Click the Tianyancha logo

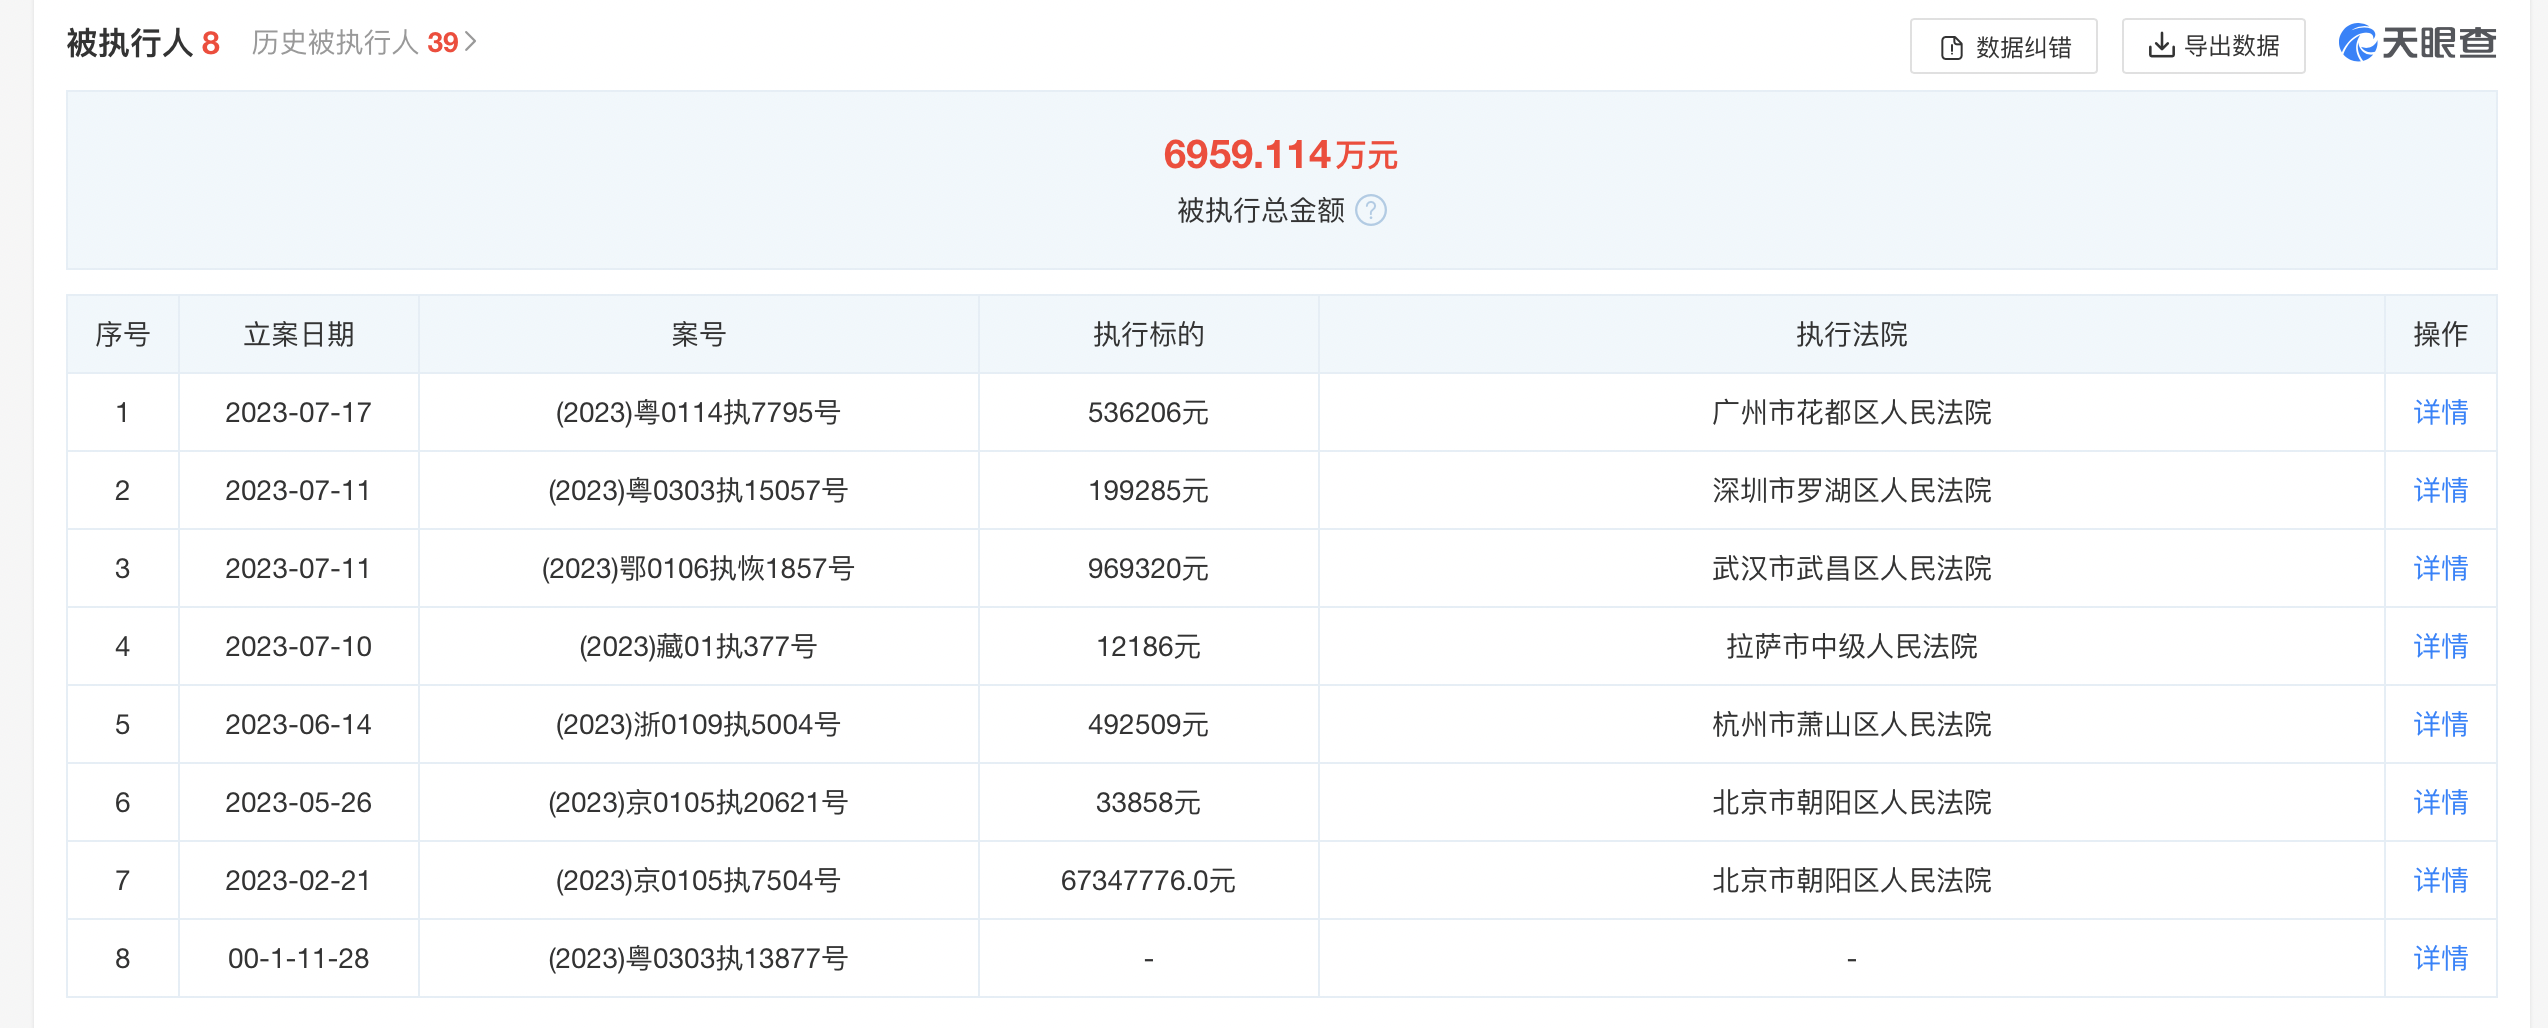coord(2417,43)
